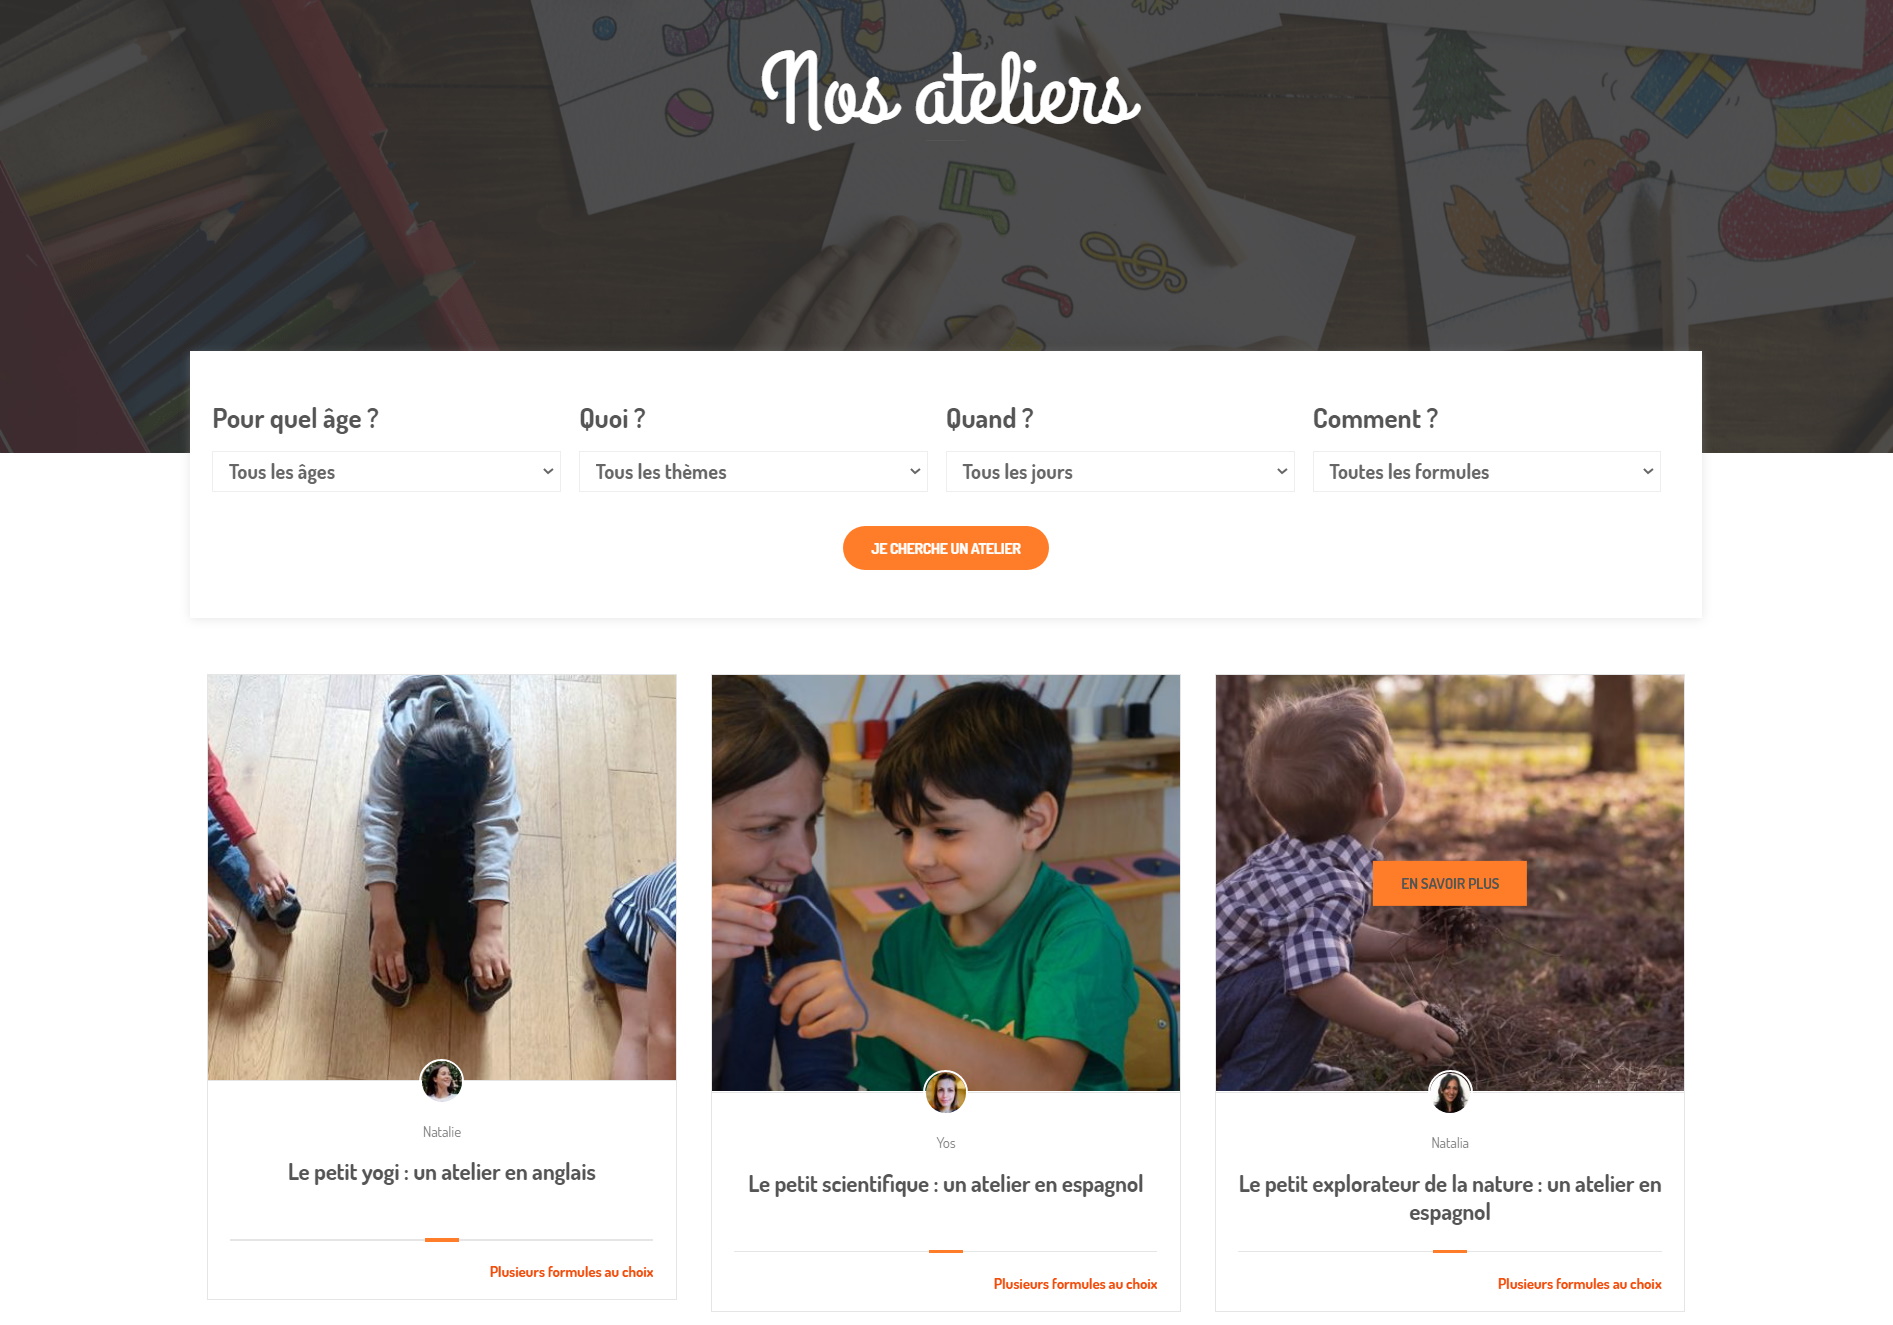Viewport: 1893px width, 1325px height.
Task: Click the instructor name Natalie
Action: coord(442,1132)
